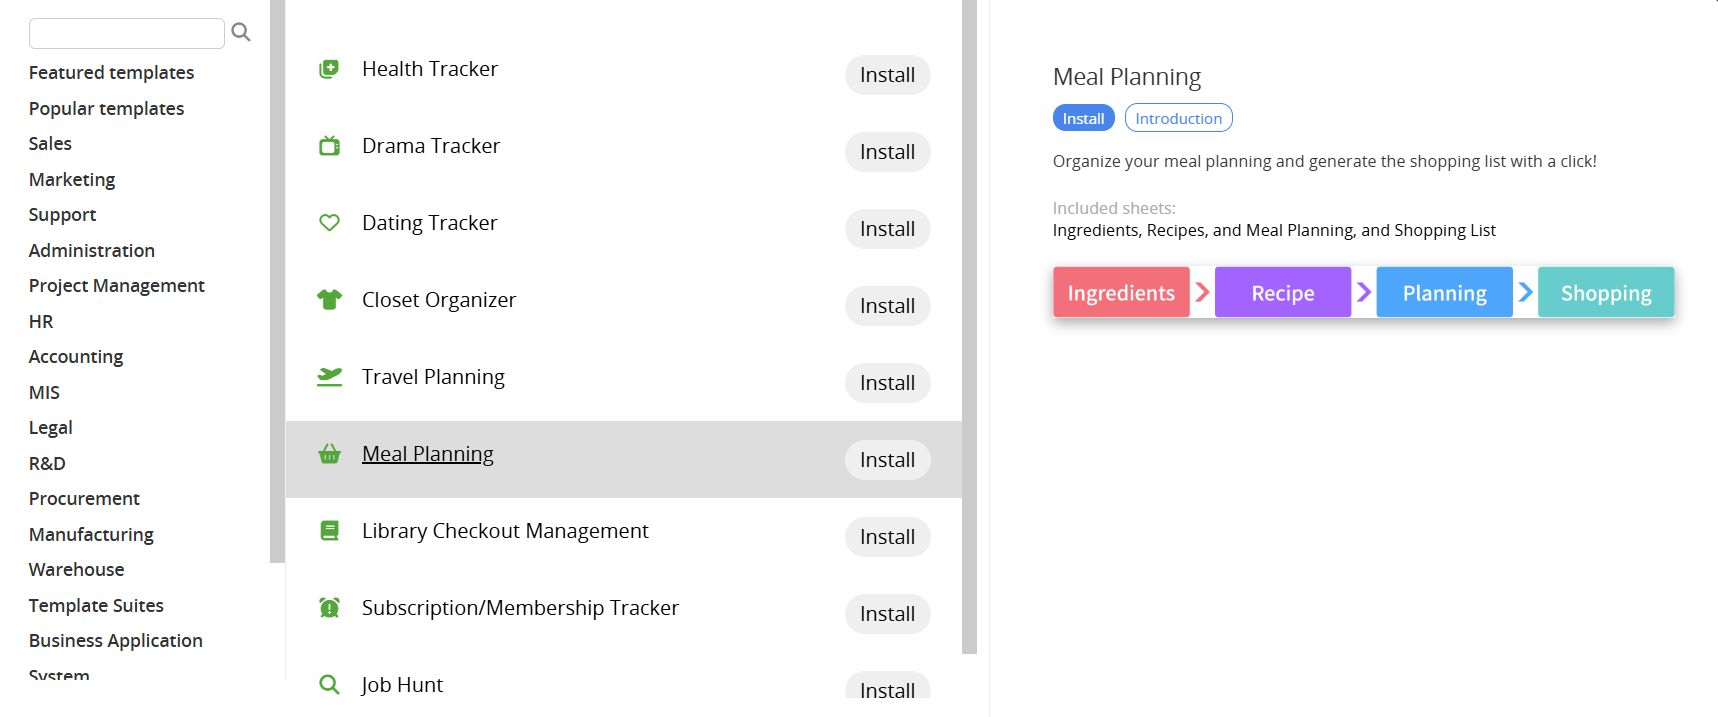Click the Ingredients block in workflow image

coord(1121,293)
